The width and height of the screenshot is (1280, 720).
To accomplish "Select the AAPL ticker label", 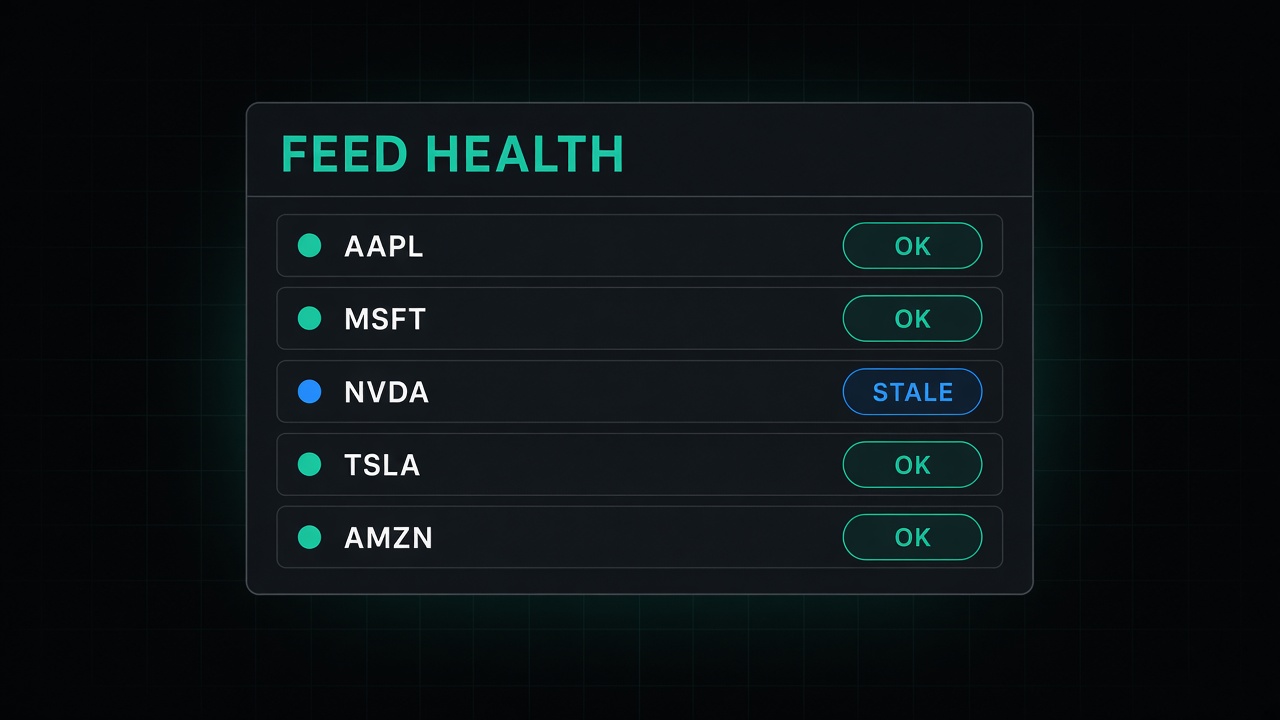I will click(x=384, y=246).
